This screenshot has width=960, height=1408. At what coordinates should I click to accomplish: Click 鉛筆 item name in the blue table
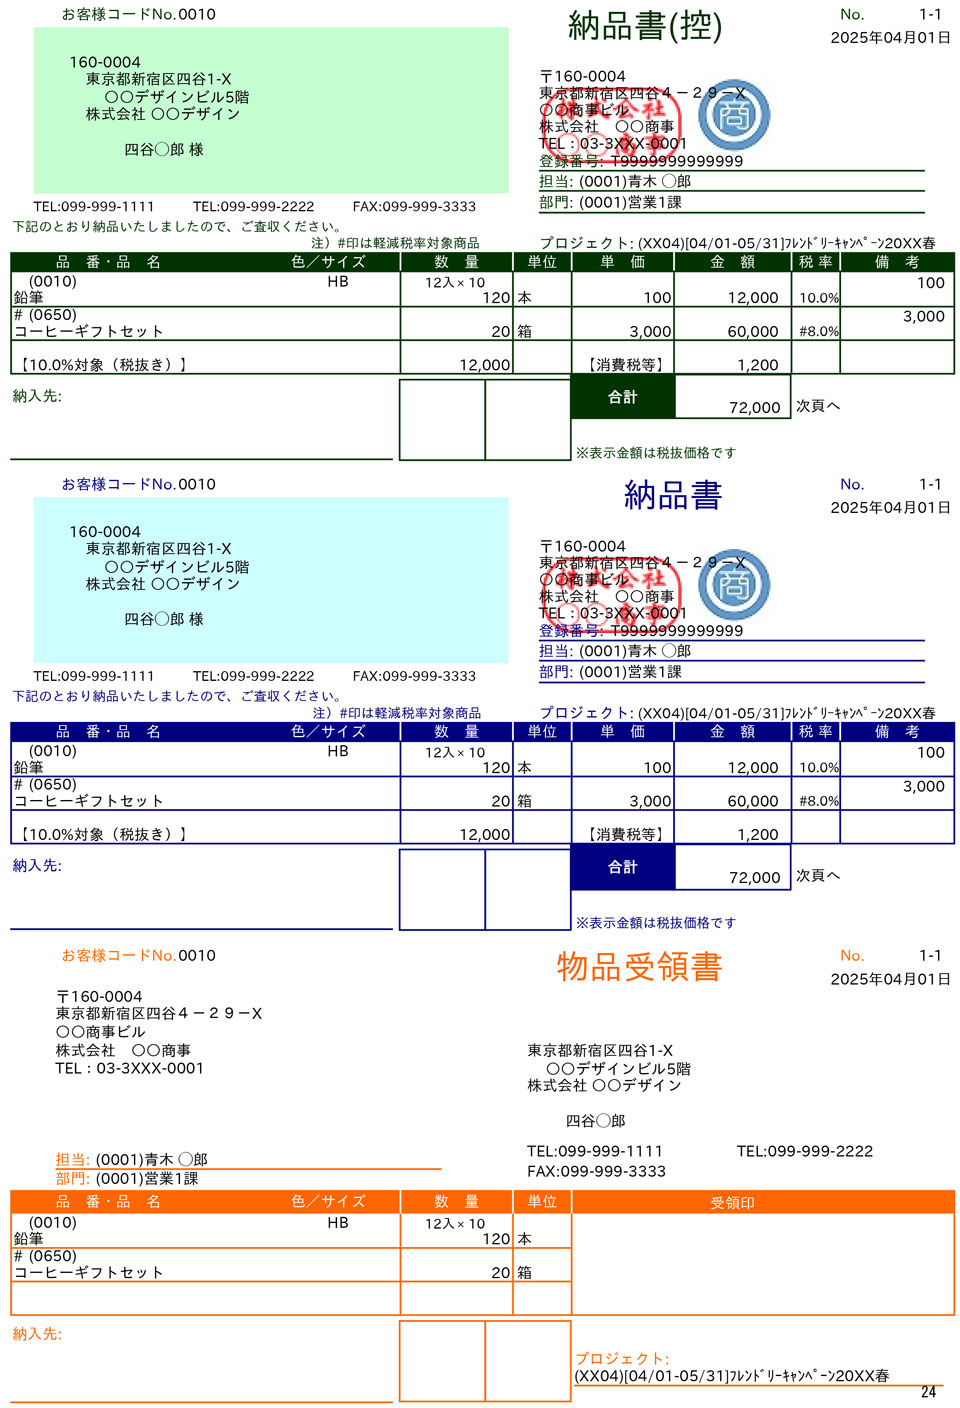point(28,768)
